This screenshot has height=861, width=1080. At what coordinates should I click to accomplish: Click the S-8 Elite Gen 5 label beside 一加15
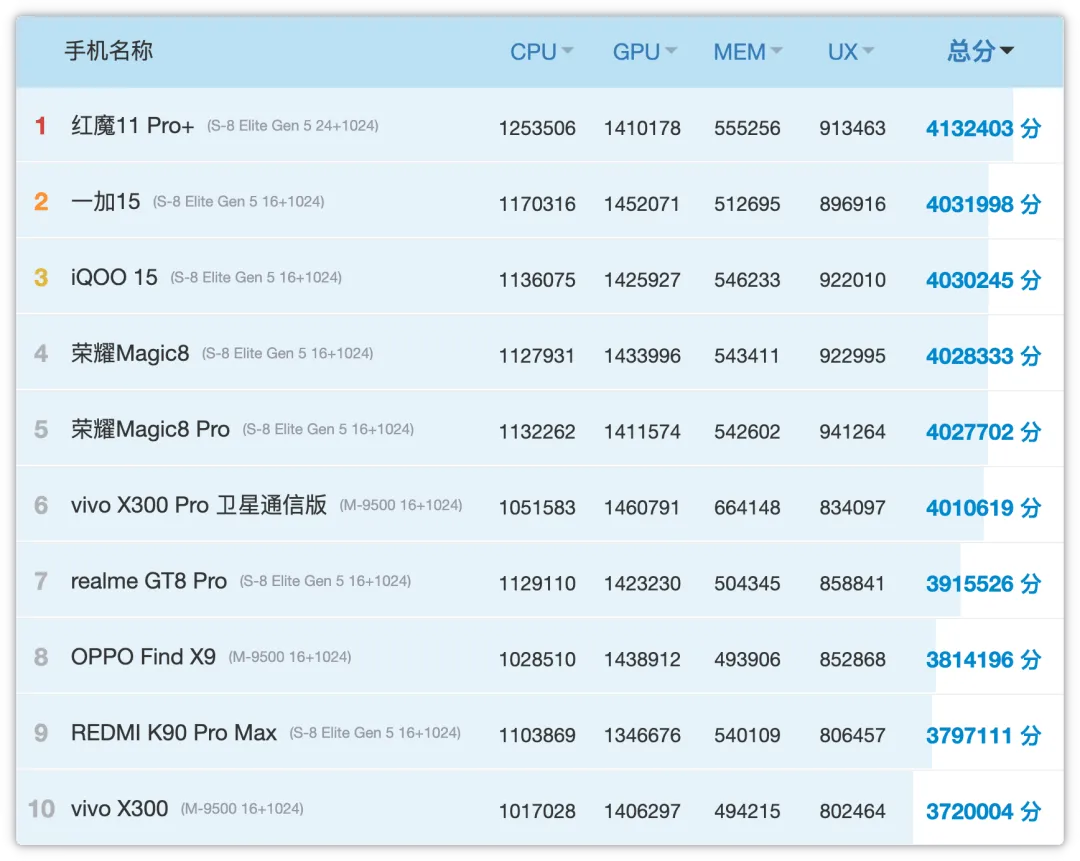[x=239, y=201]
